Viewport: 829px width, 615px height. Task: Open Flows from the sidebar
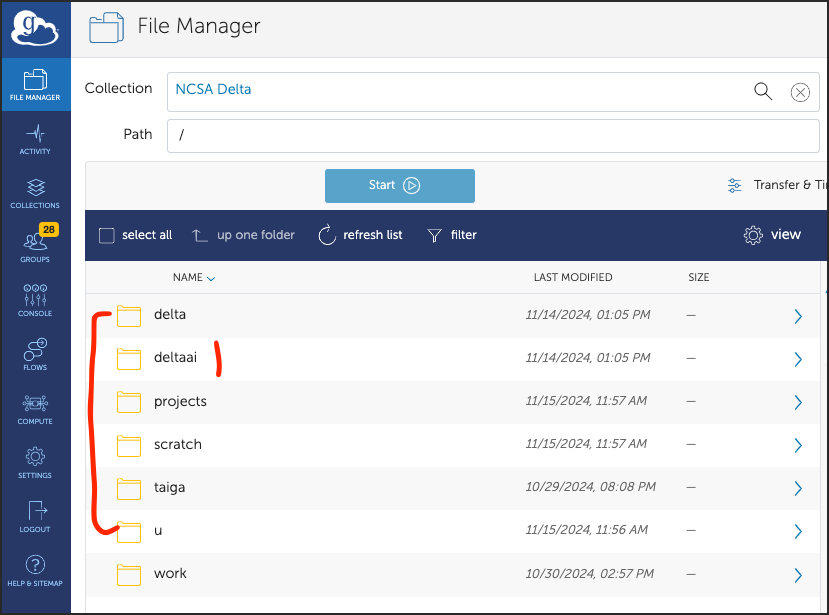[35, 354]
